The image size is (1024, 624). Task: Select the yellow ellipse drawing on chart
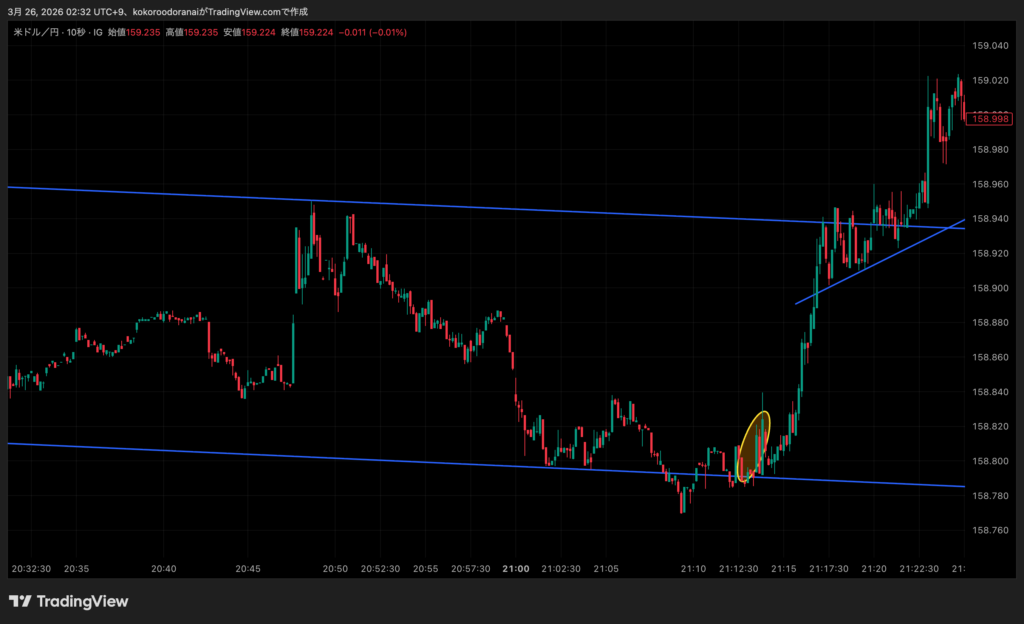coord(753,446)
